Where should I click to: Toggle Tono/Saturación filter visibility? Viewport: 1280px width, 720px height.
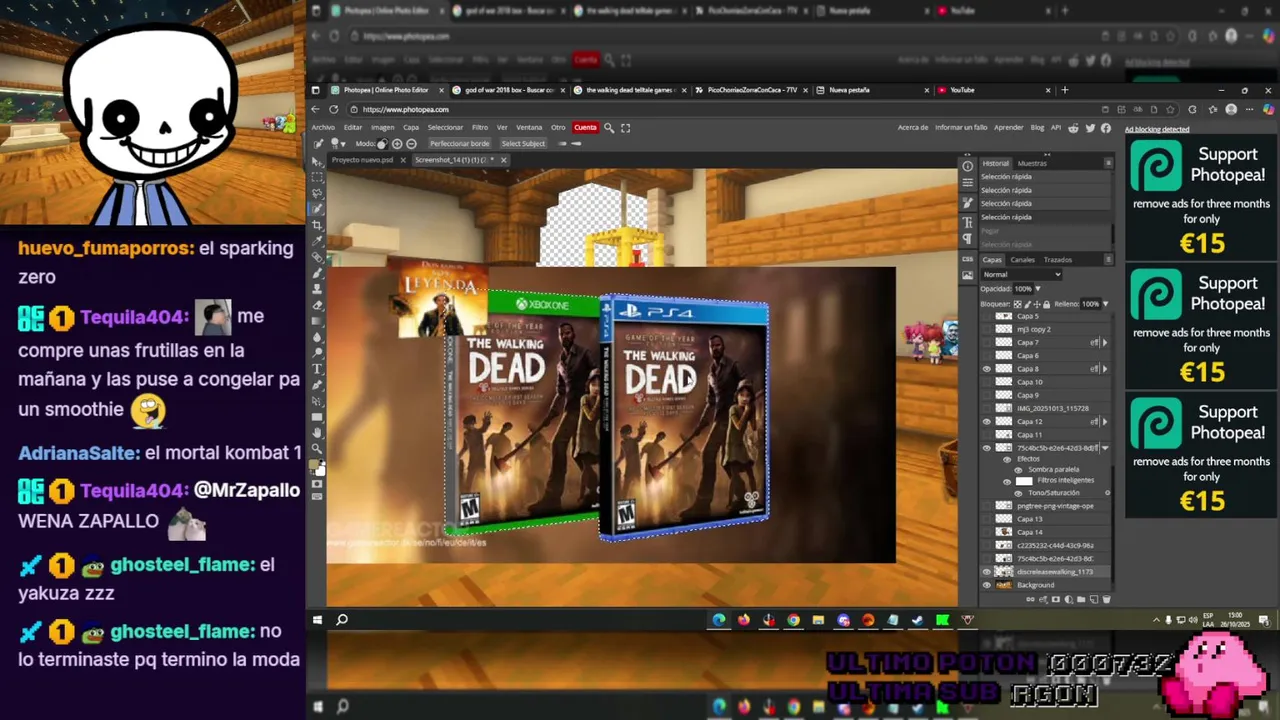point(1018,493)
